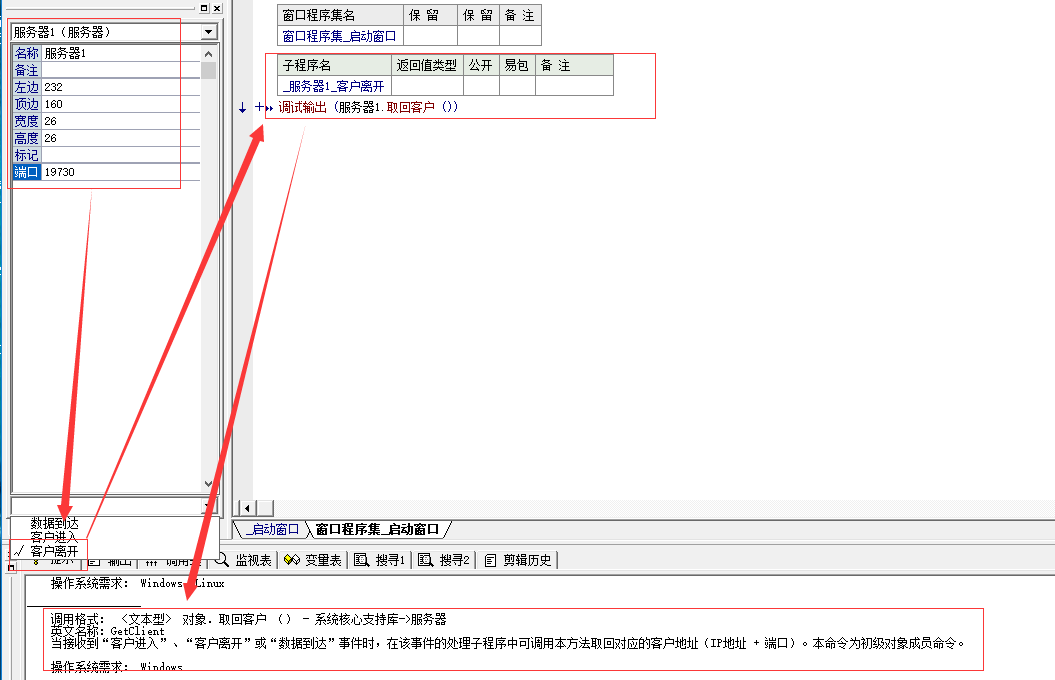
Task: Click the 调试输出 code statement
Action: point(303,107)
